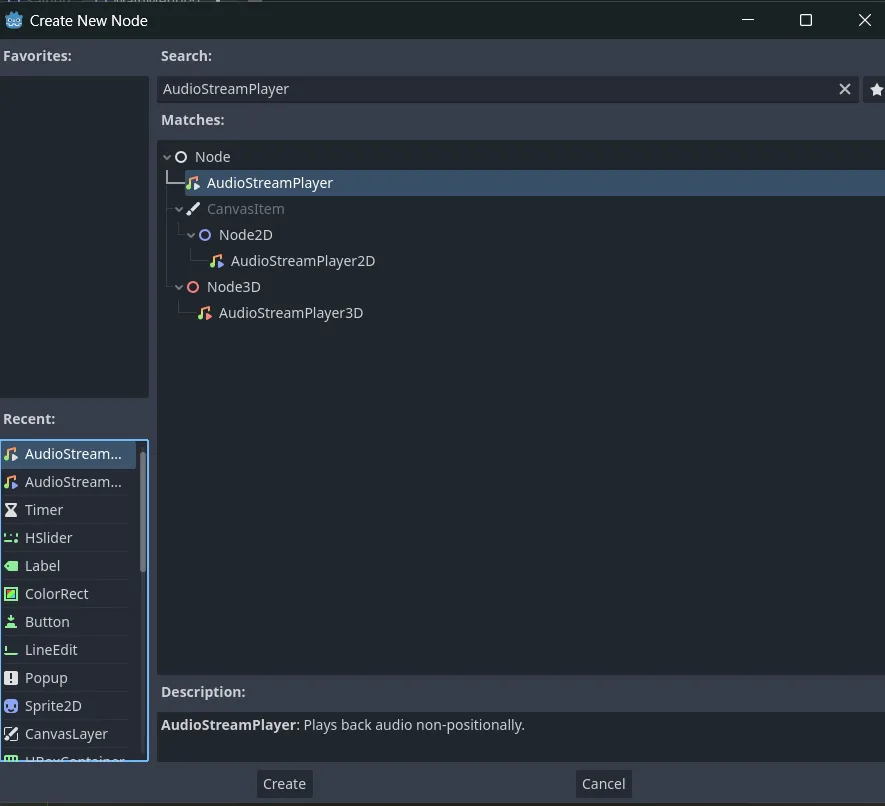
Task: Click the CanvasLayer icon in Recent
Action: click(x=11, y=734)
